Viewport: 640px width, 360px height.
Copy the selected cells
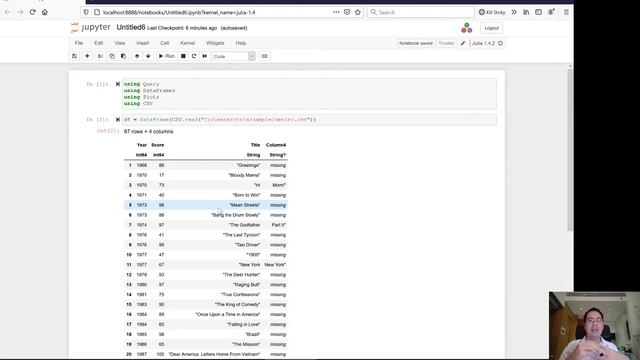click(x=112, y=56)
